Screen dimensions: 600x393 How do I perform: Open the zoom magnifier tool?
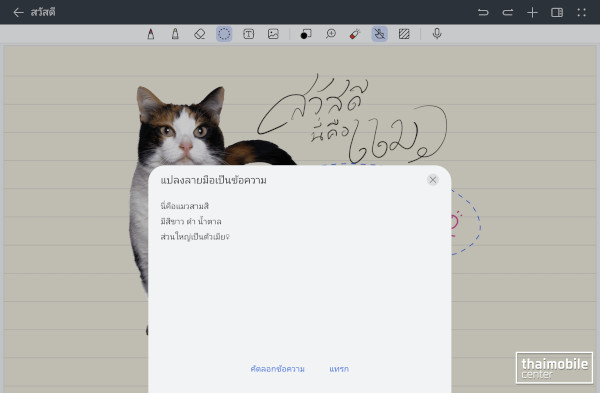click(331, 34)
